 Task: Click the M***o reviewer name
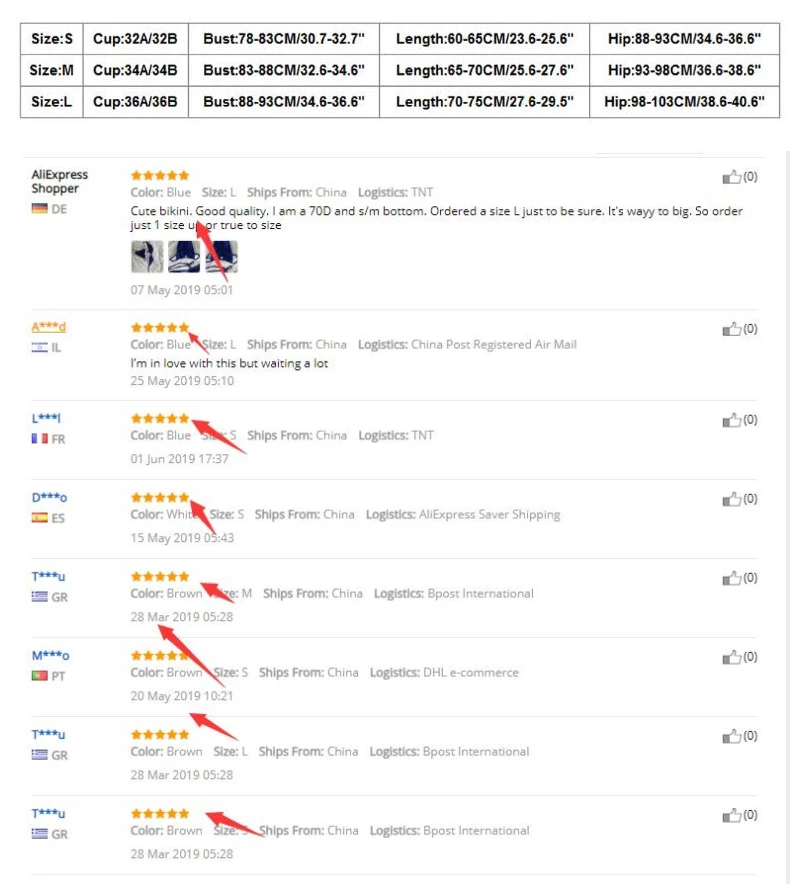point(50,655)
